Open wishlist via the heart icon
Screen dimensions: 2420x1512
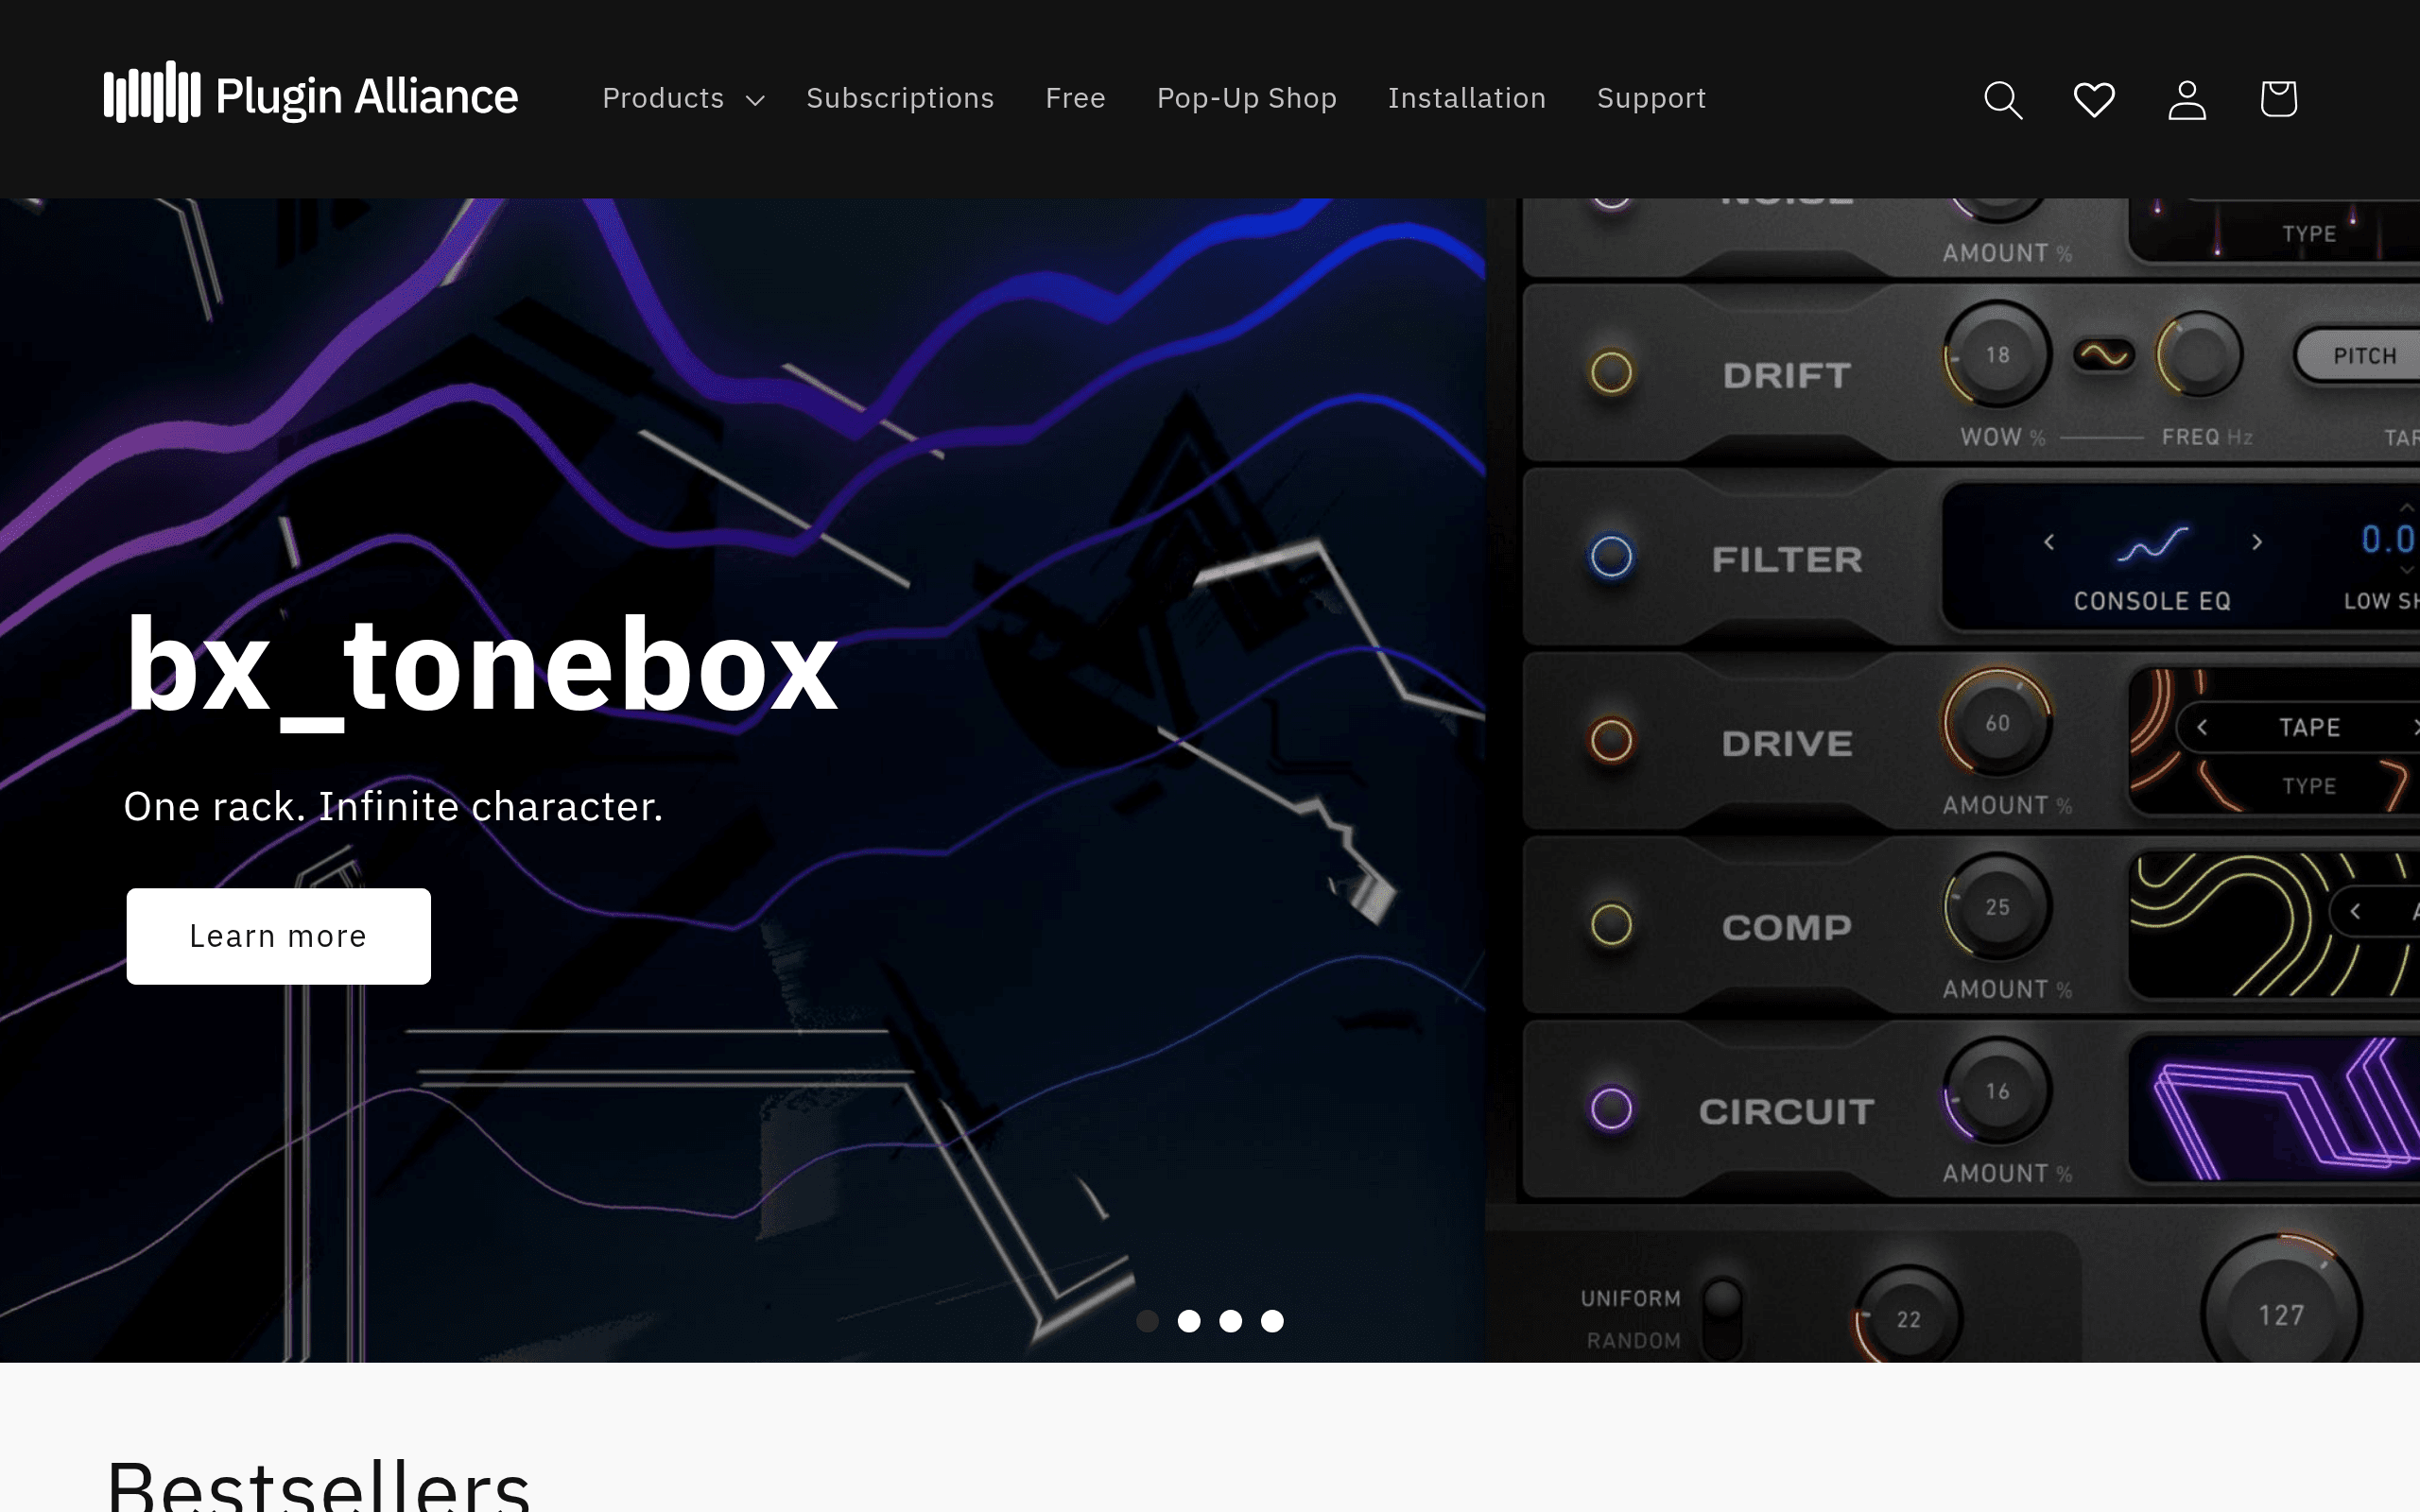pos(2094,99)
